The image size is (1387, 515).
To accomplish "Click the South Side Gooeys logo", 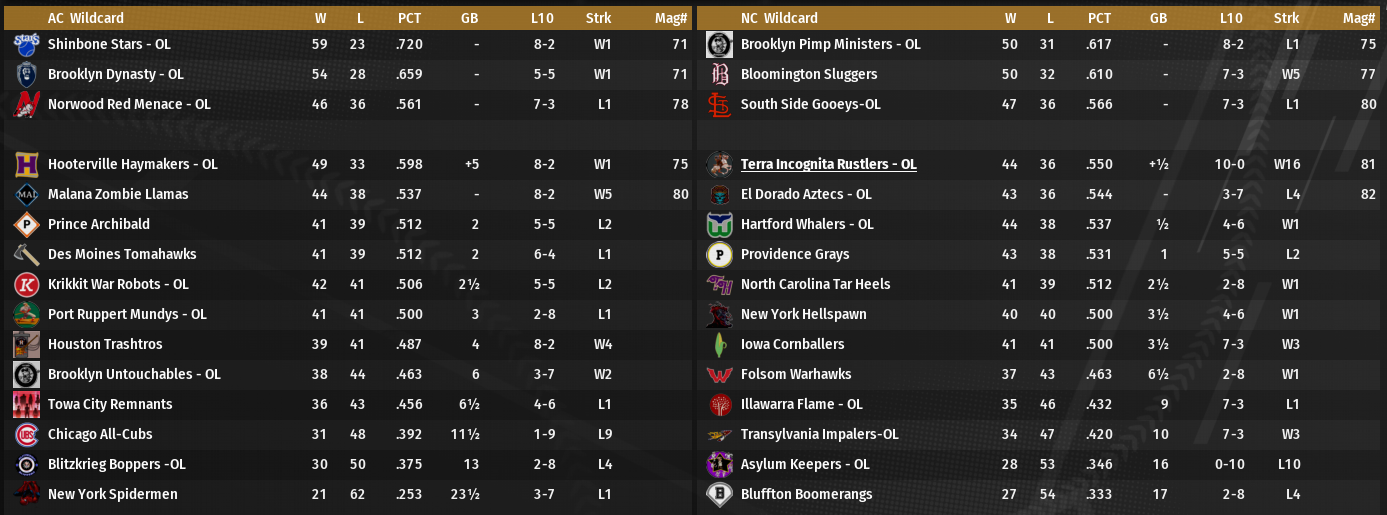I will (719, 104).
